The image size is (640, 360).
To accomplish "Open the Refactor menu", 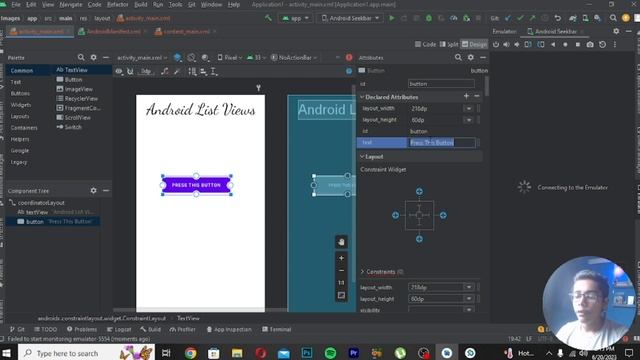I will coord(118,4).
